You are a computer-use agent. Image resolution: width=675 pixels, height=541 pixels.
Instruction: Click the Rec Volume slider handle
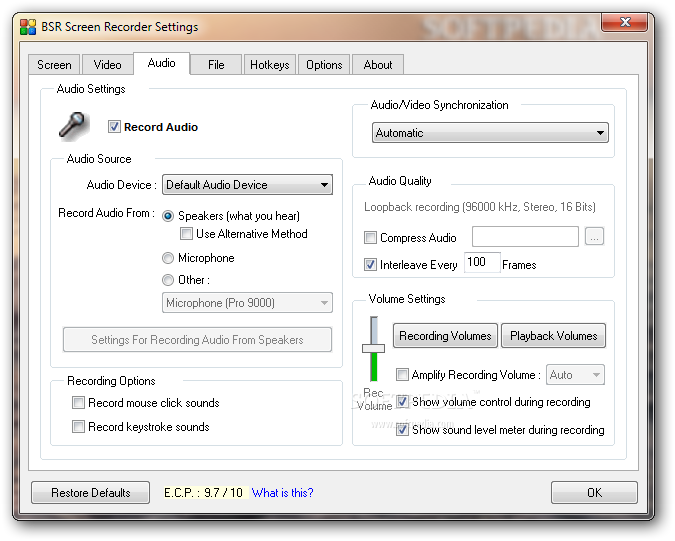click(373, 348)
